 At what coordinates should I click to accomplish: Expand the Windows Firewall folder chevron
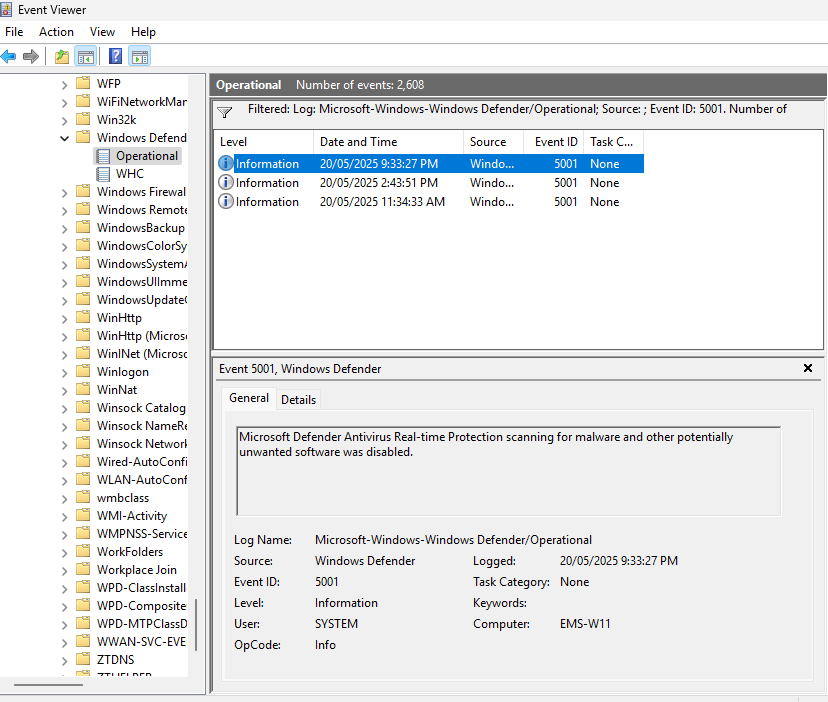click(65, 192)
